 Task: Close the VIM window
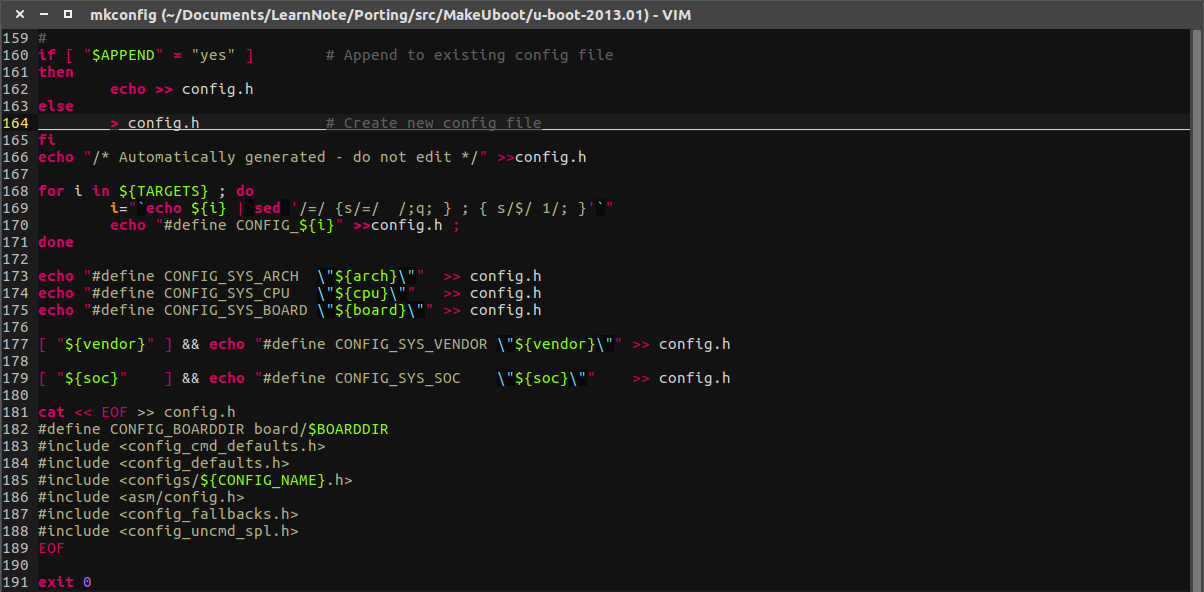click(19, 15)
